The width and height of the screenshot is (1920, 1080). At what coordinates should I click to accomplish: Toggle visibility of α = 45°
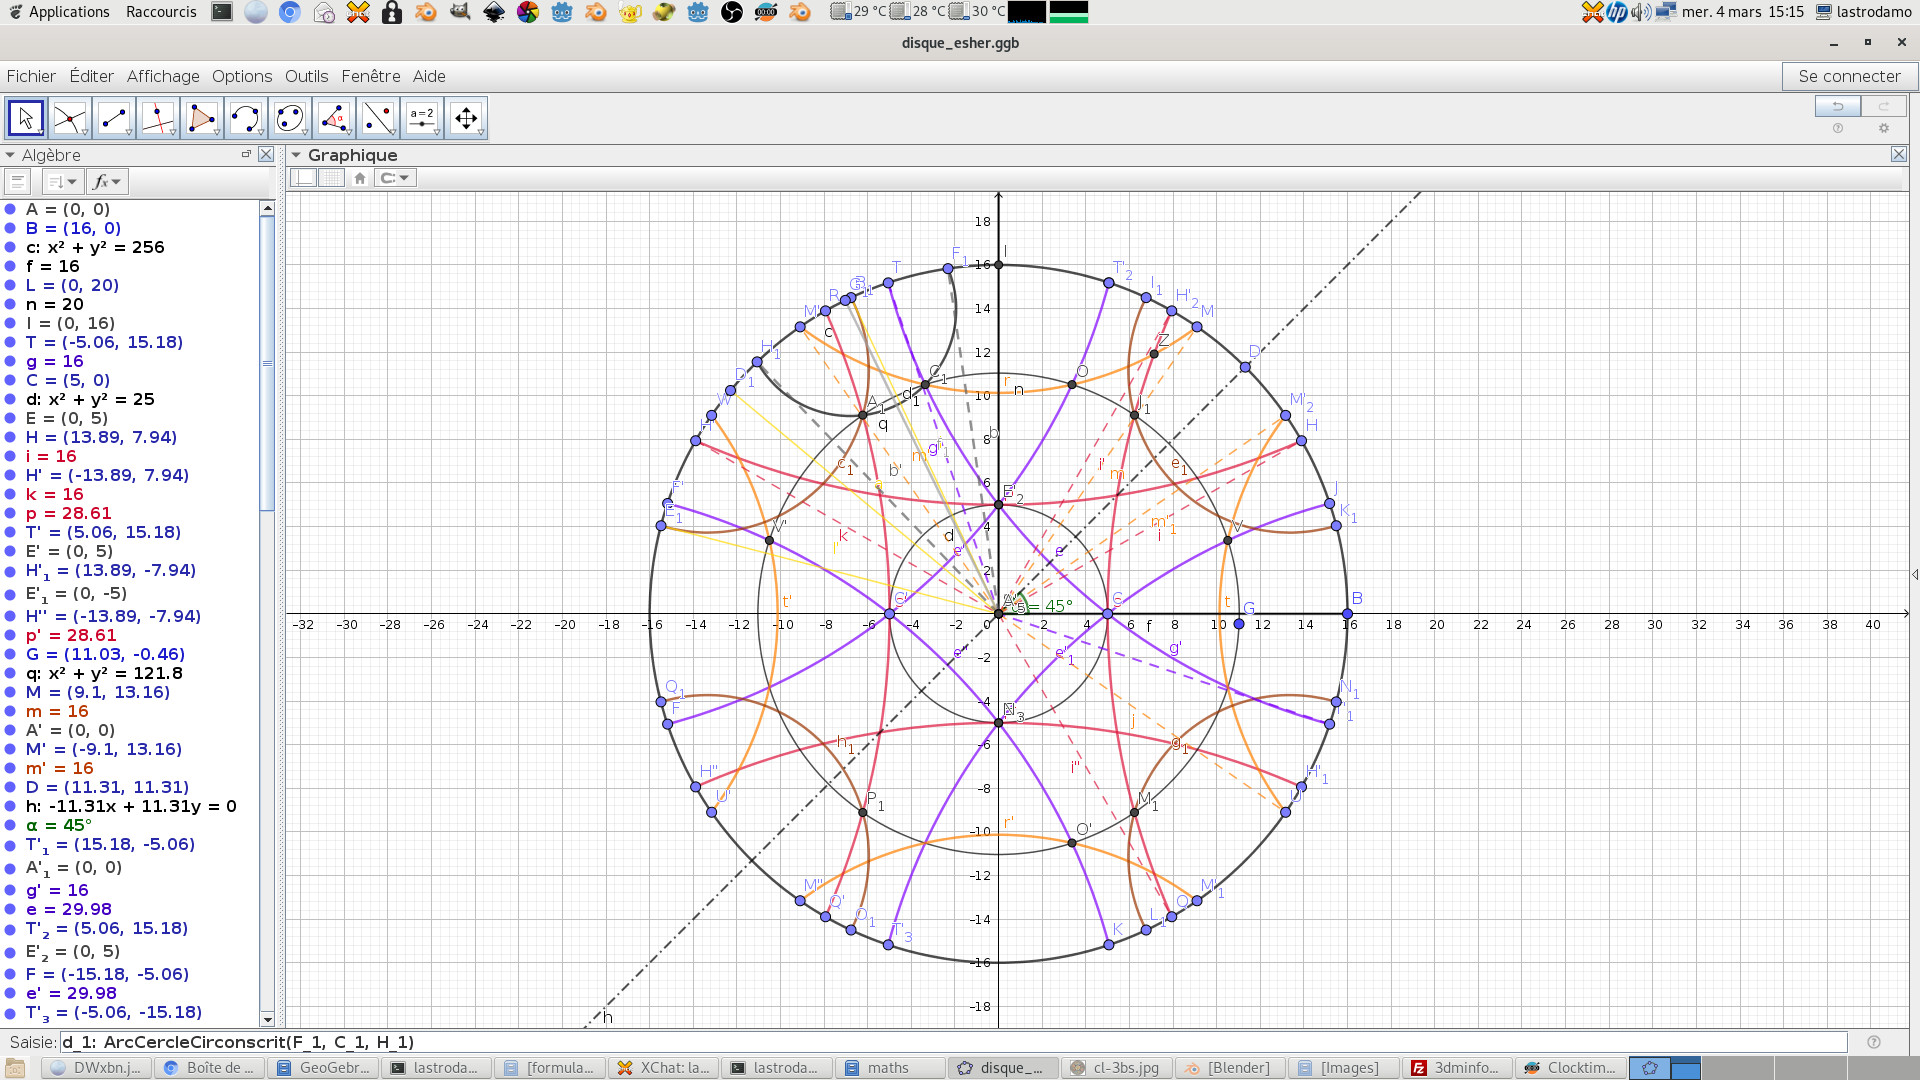[x=10, y=826]
